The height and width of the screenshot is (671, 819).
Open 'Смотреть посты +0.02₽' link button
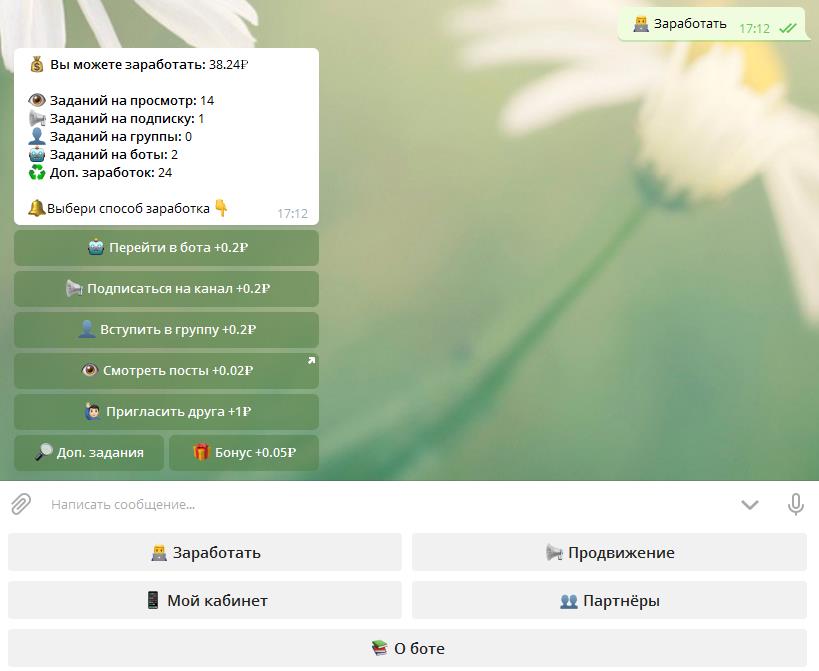pyautogui.click(x=166, y=371)
